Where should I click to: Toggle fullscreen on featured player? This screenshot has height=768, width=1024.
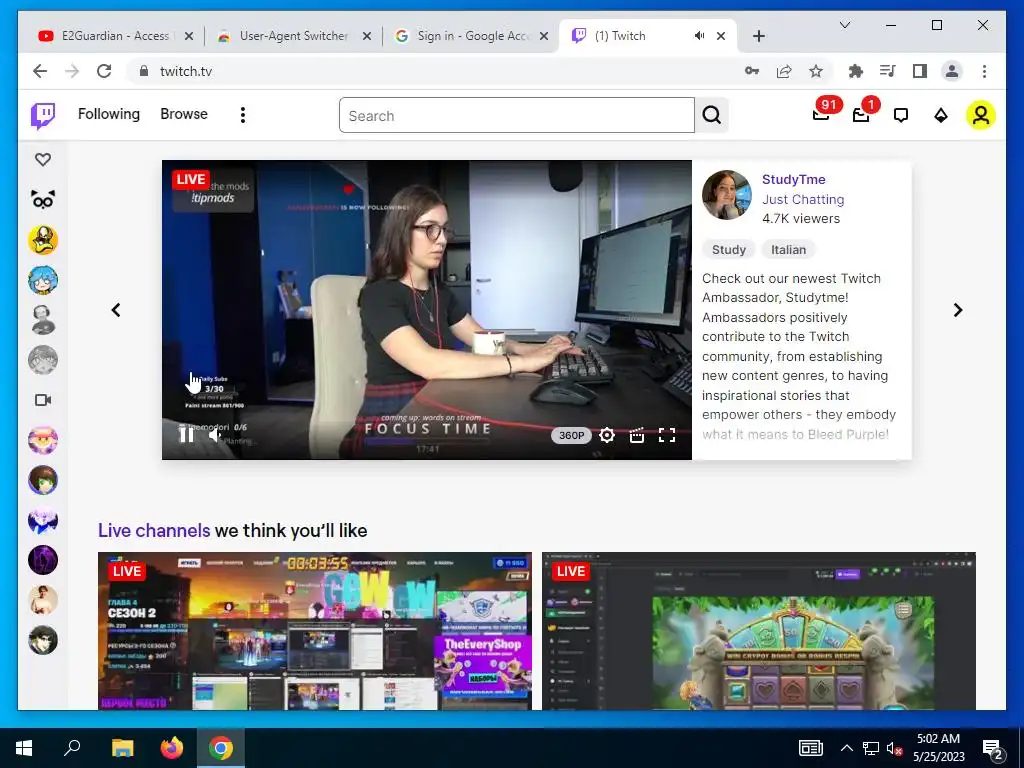pyautogui.click(x=667, y=435)
